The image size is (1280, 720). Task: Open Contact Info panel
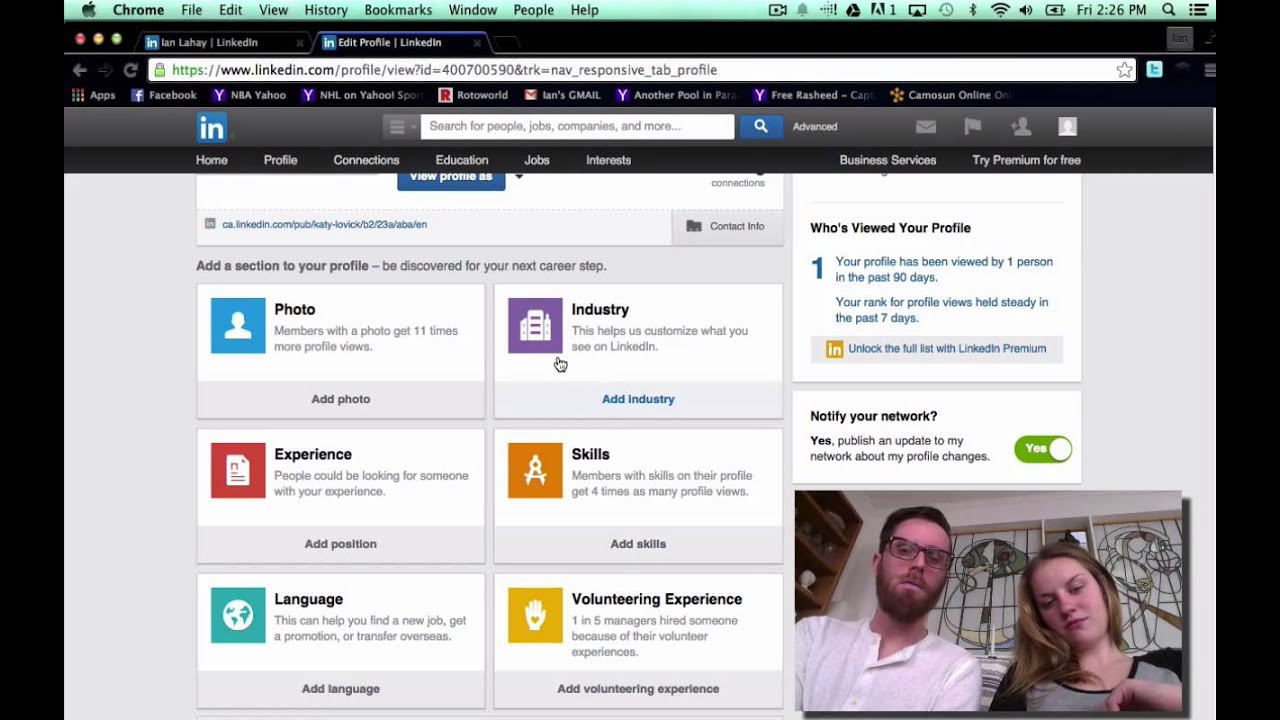727,226
